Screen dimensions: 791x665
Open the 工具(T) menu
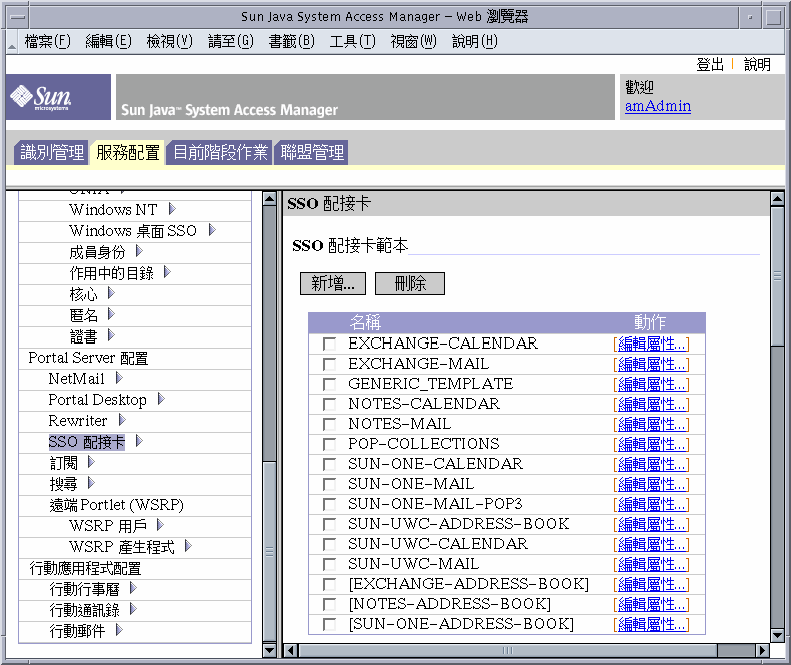tap(353, 41)
